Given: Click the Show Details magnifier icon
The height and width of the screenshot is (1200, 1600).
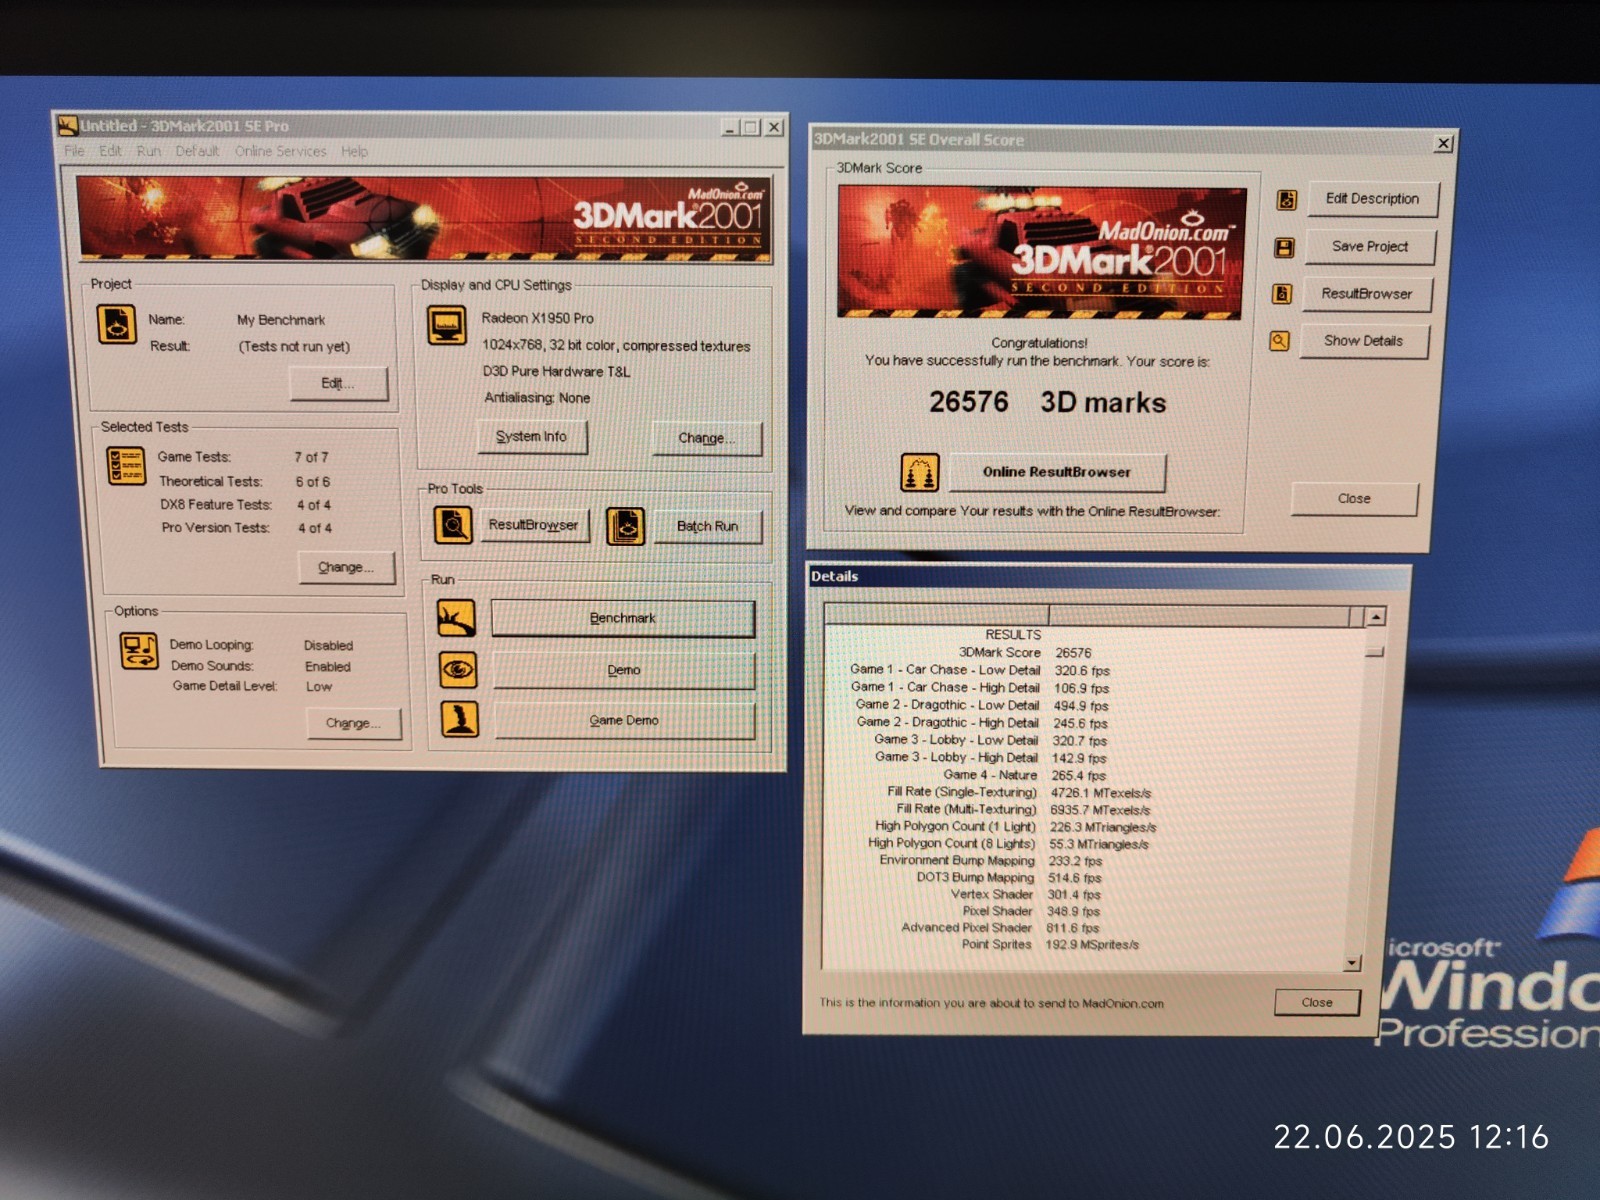Looking at the screenshot, I should pos(1278,341).
